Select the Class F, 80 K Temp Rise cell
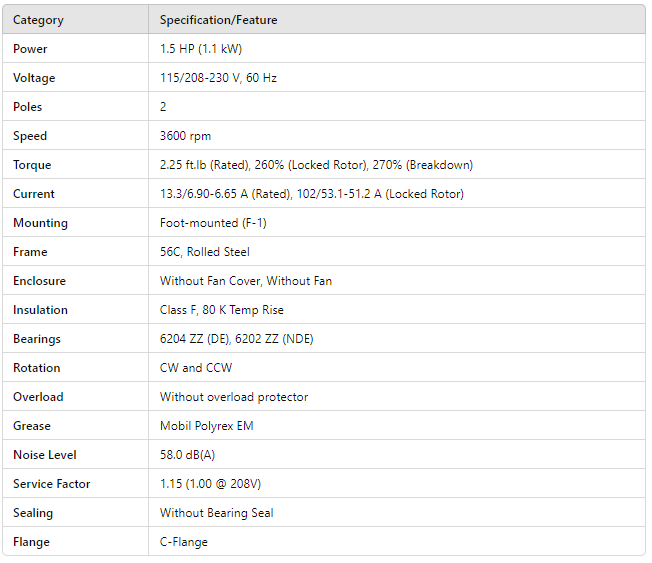Viewport: 652px width, 563px height. pyautogui.click(x=221, y=310)
